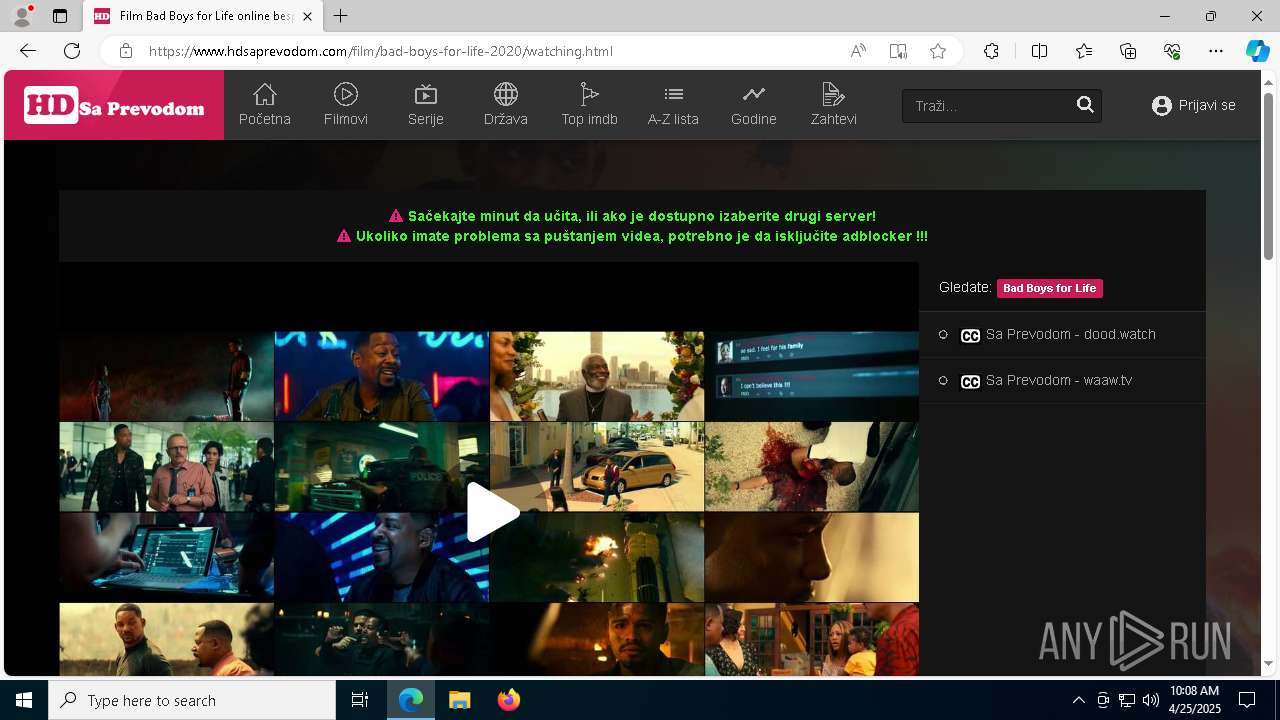Click the browser back arrow
The image size is (1280, 720).
click(28, 51)
